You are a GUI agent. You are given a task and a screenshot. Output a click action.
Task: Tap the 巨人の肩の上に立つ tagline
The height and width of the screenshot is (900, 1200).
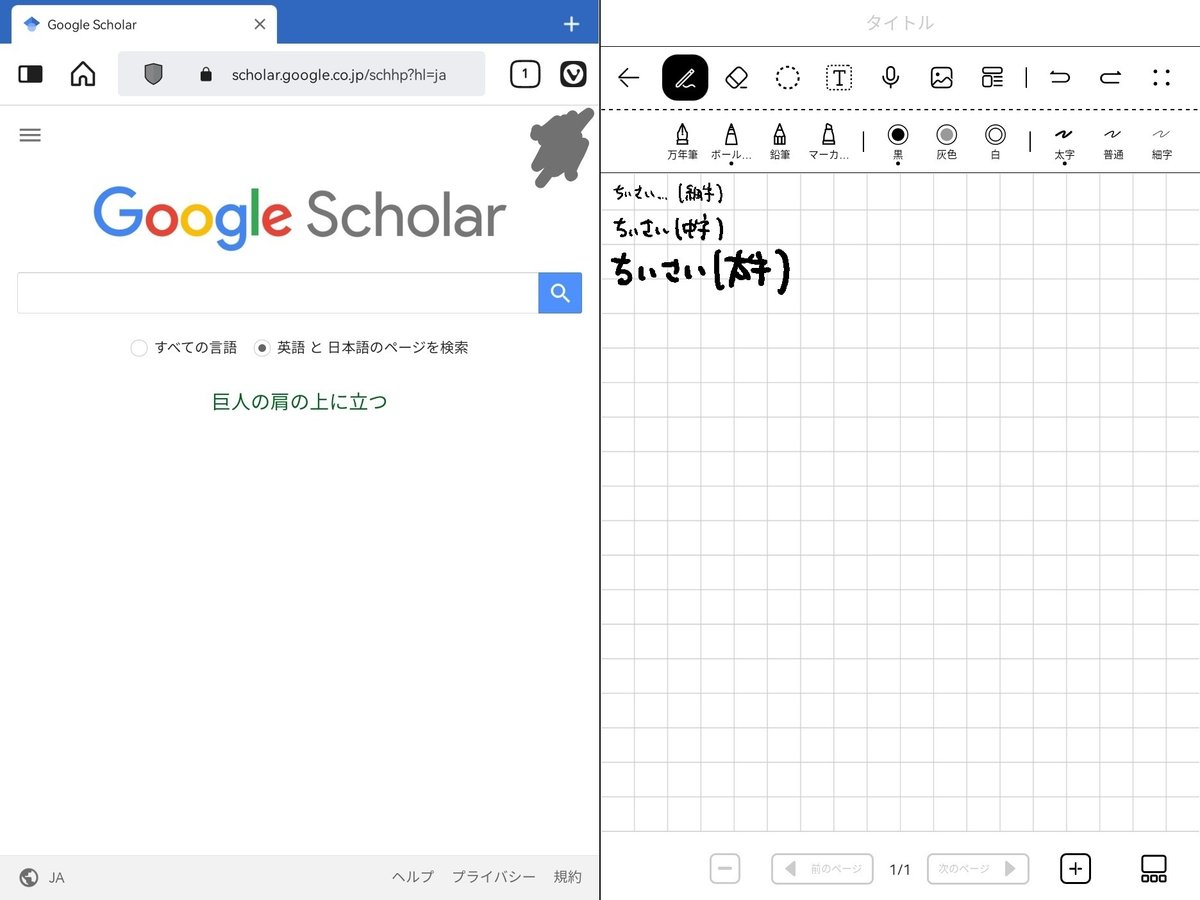(x=300, y=402)
